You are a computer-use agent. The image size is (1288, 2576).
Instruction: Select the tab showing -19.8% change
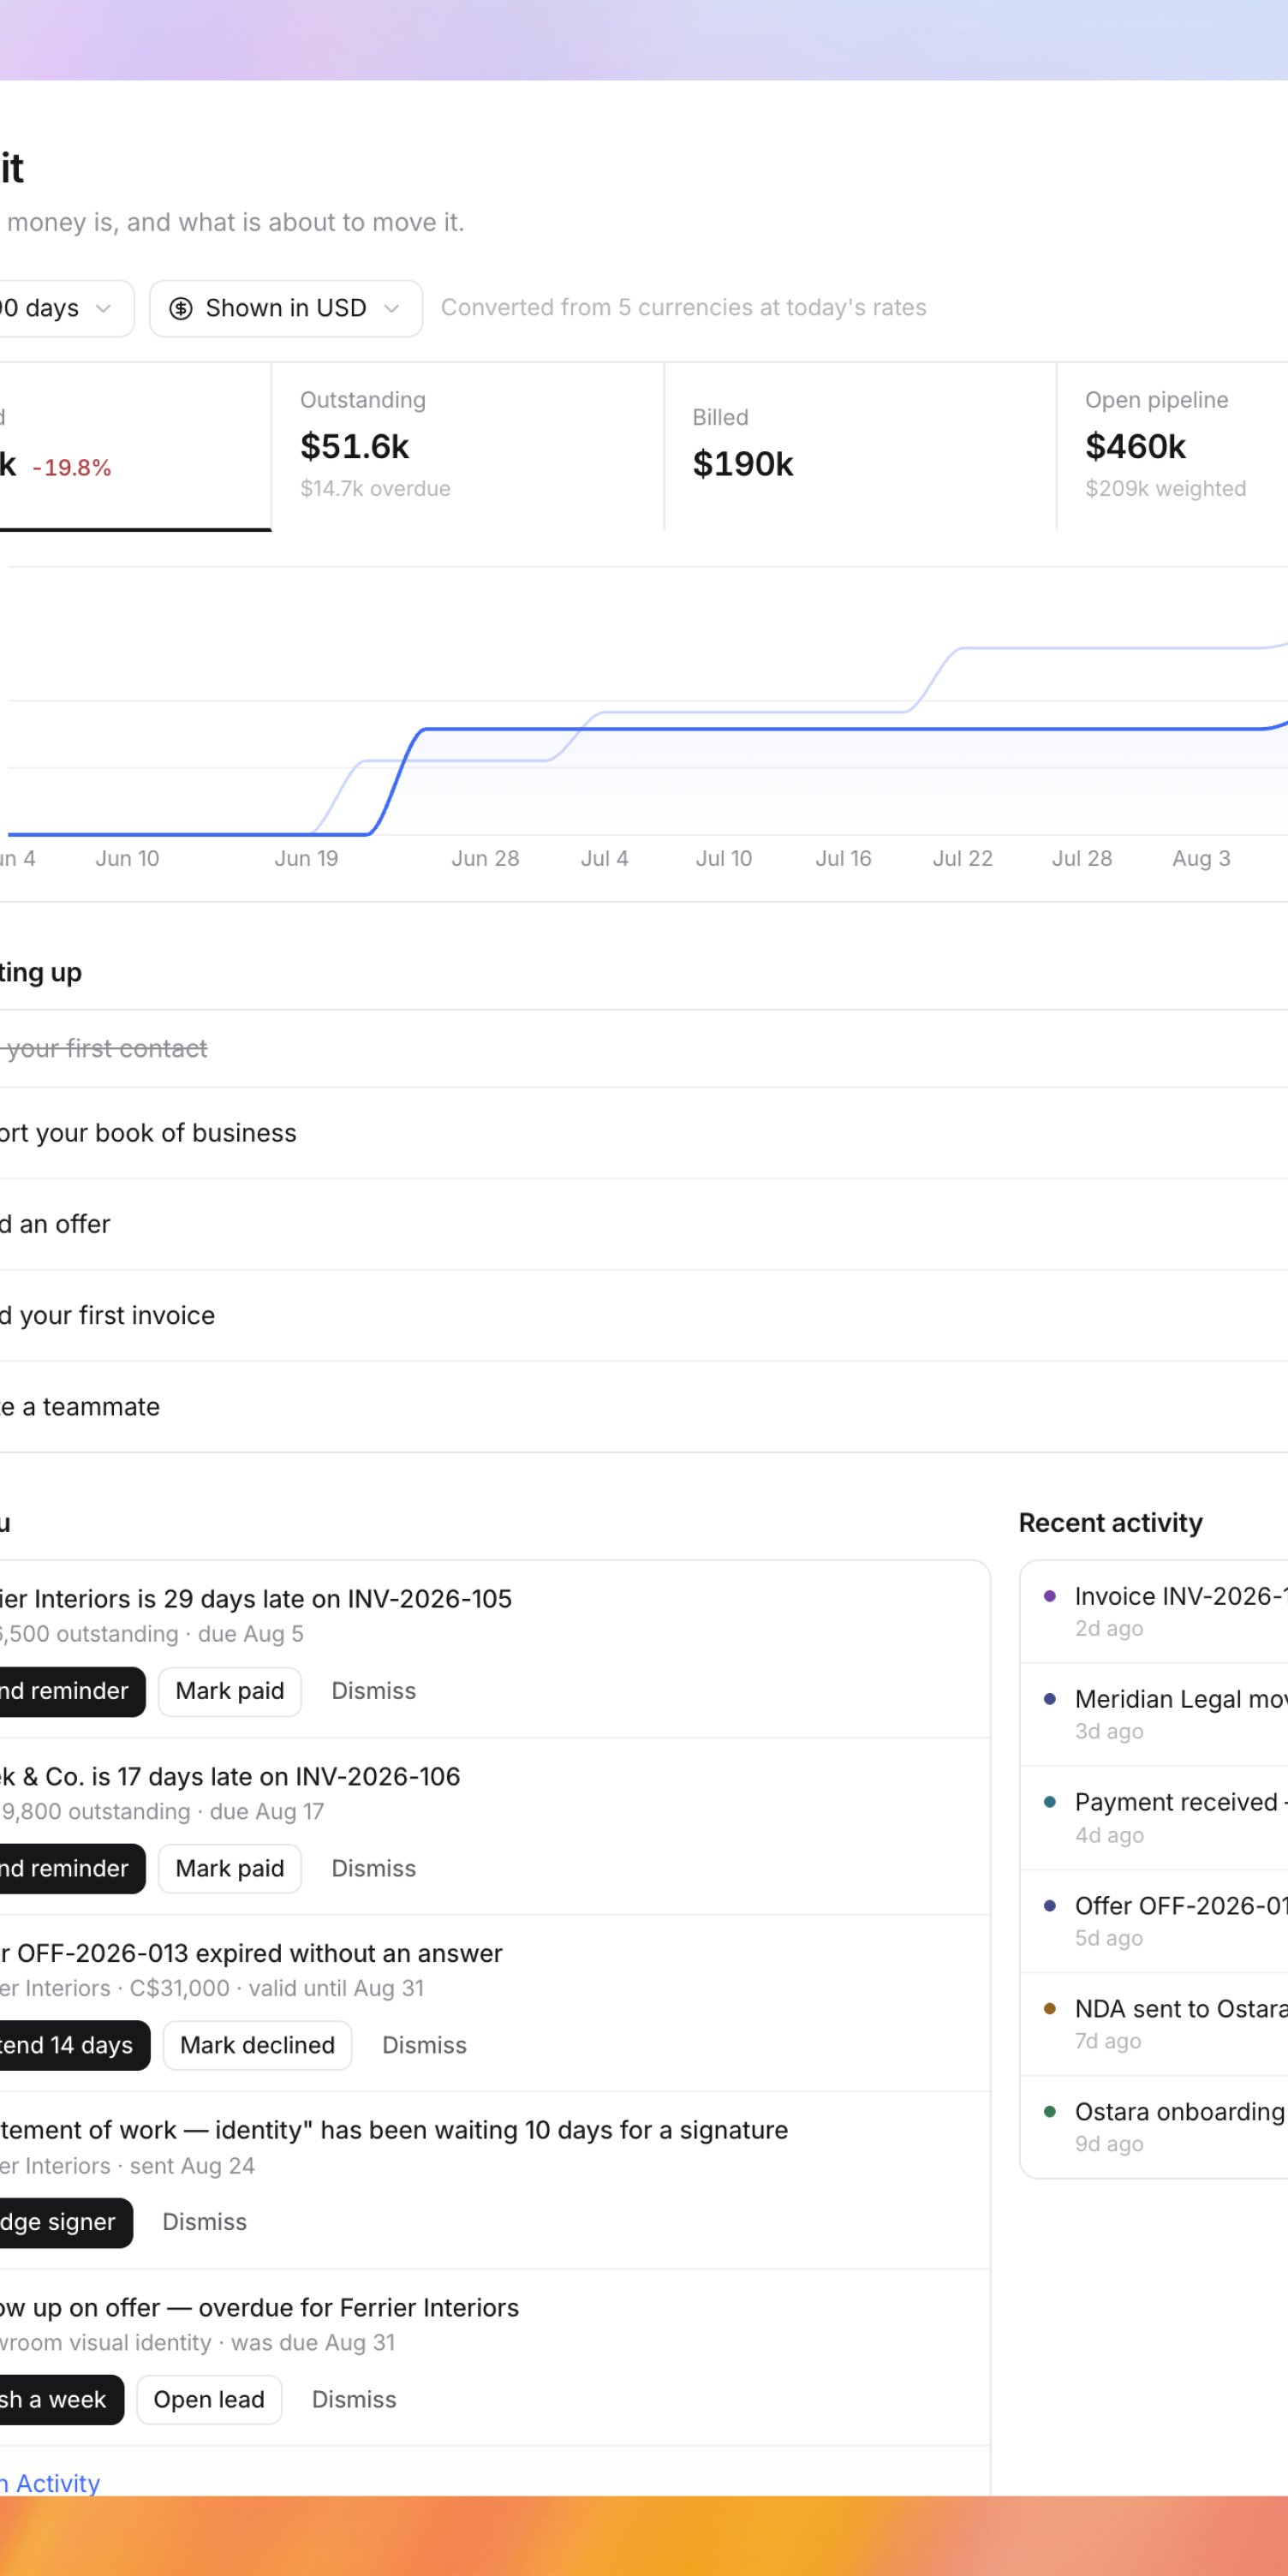(x=135, y=446)
